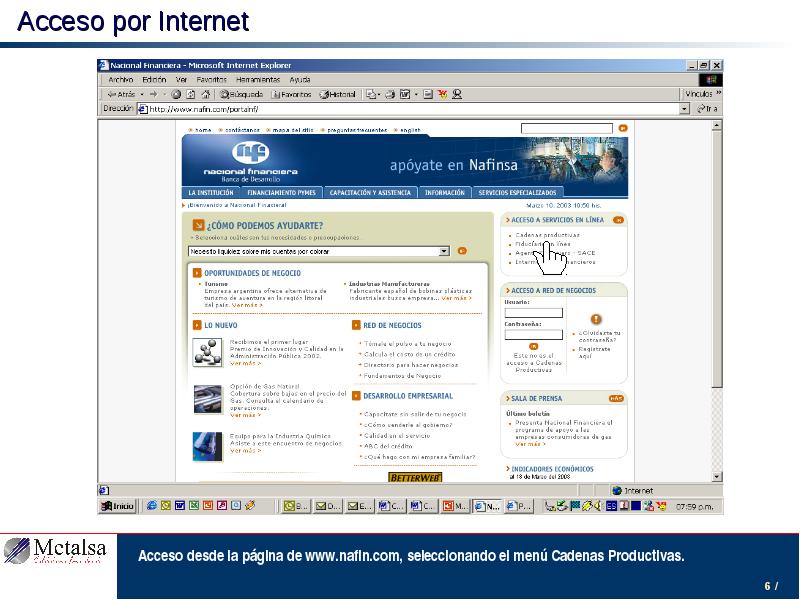Click the orange exclamation icon in login panel
This screenshot has width=800, height=600.
click(x=596, y=319)
